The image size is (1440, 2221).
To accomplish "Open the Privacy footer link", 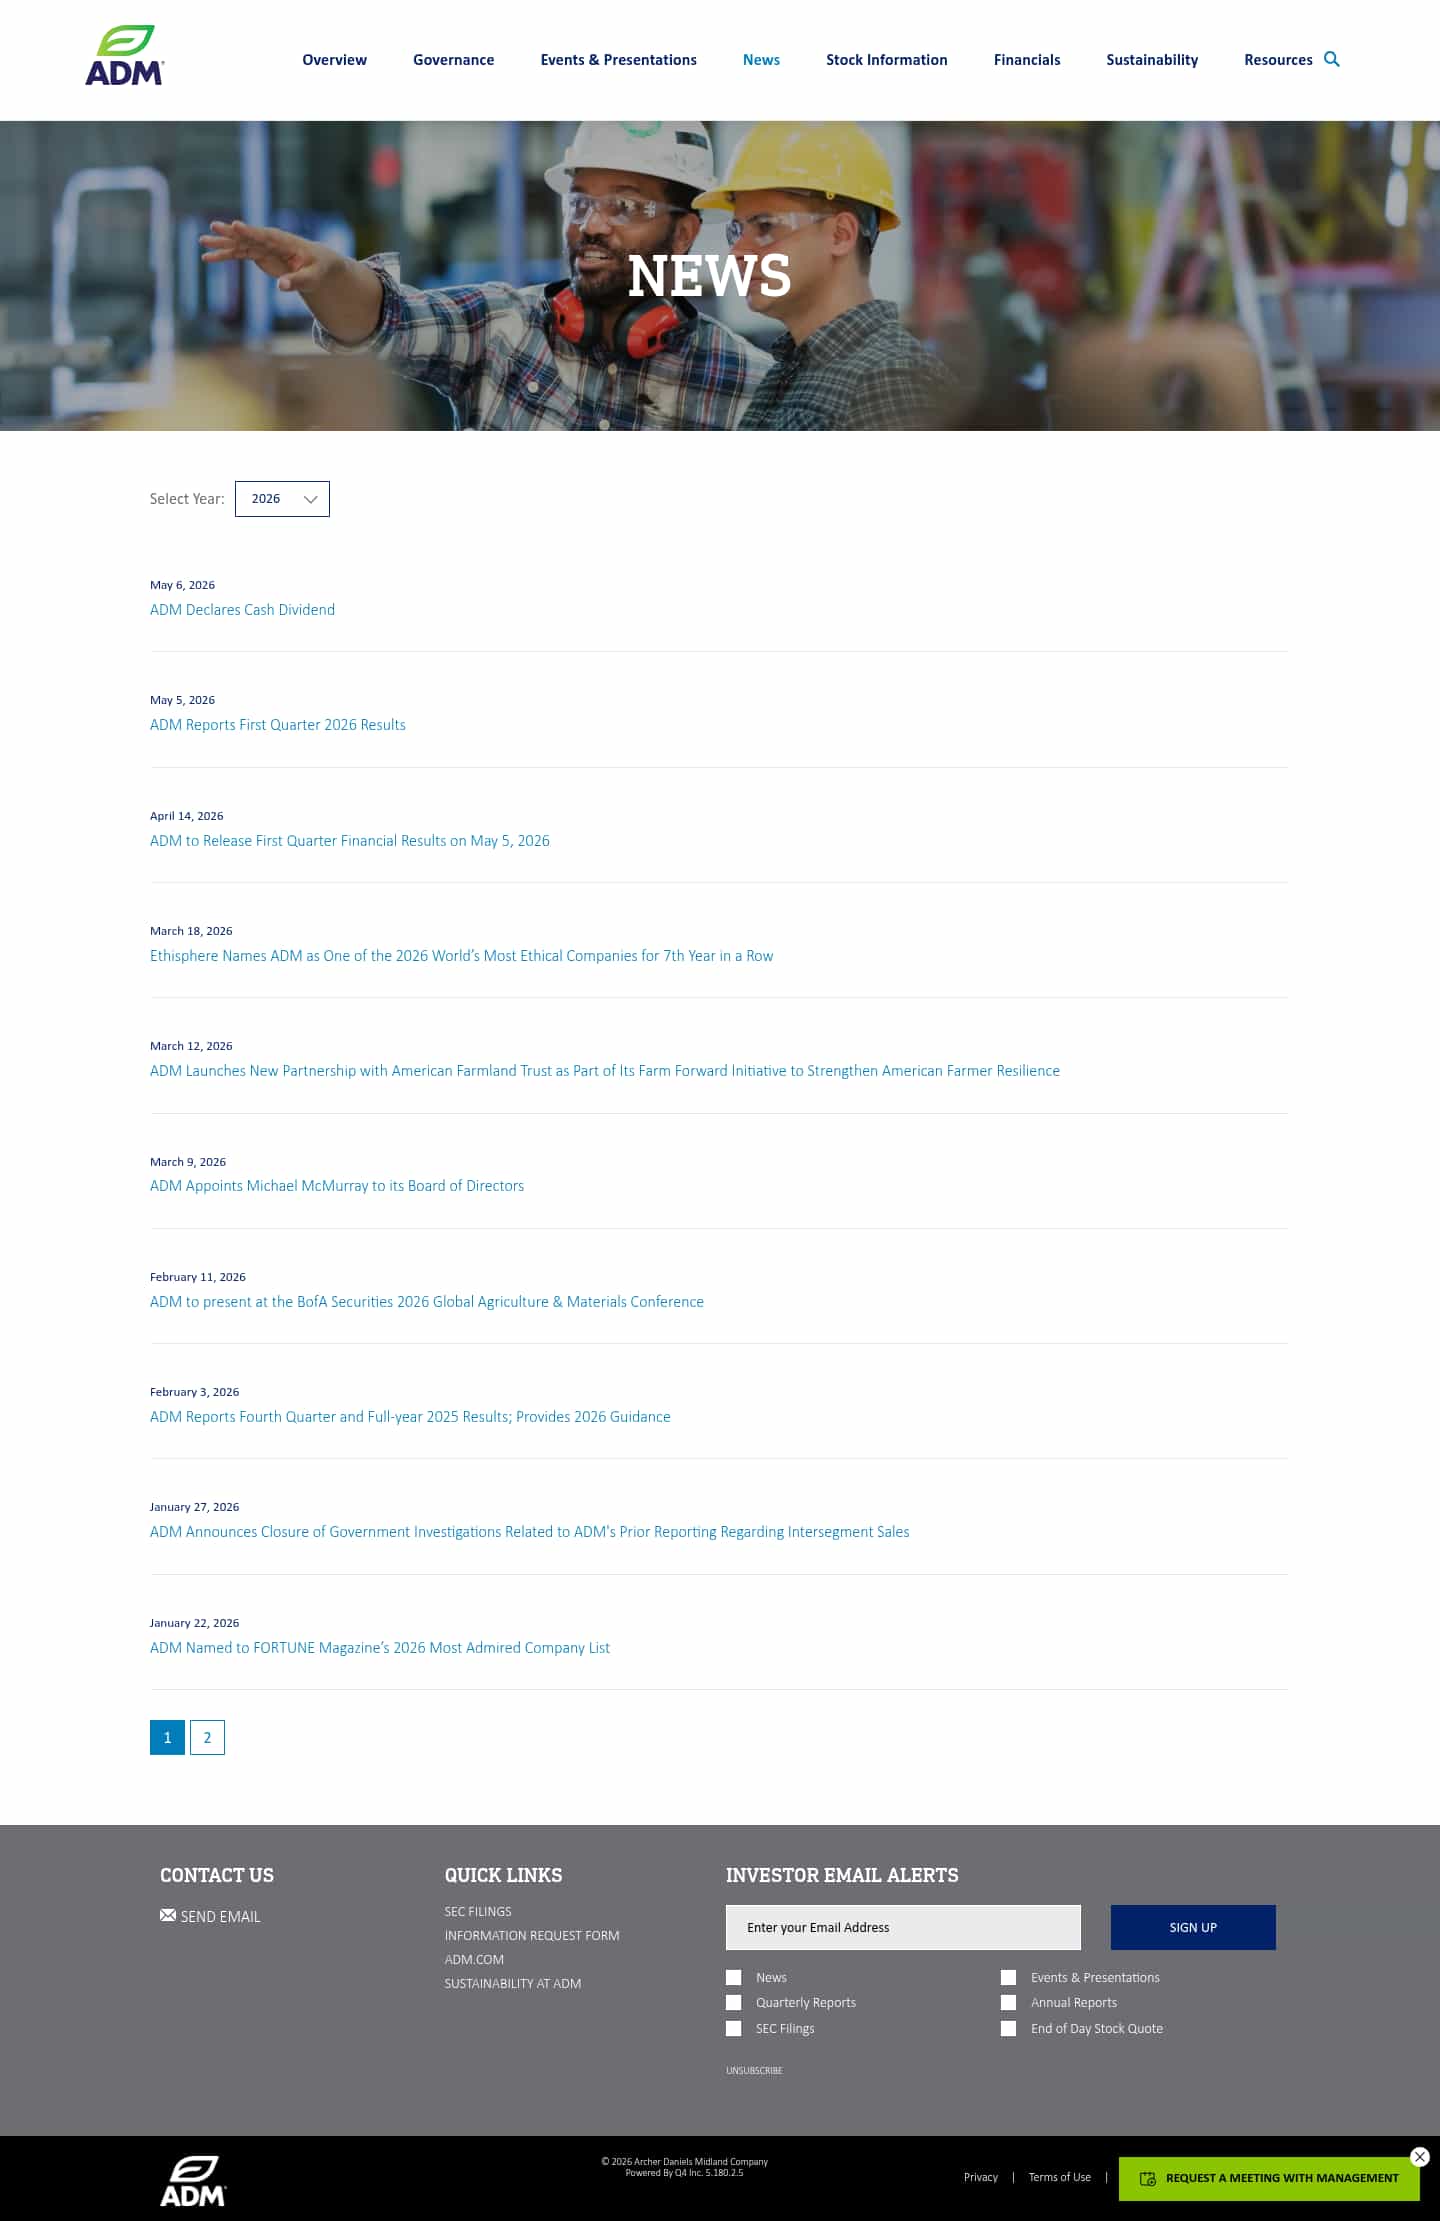I will (x=981, y=2177).
